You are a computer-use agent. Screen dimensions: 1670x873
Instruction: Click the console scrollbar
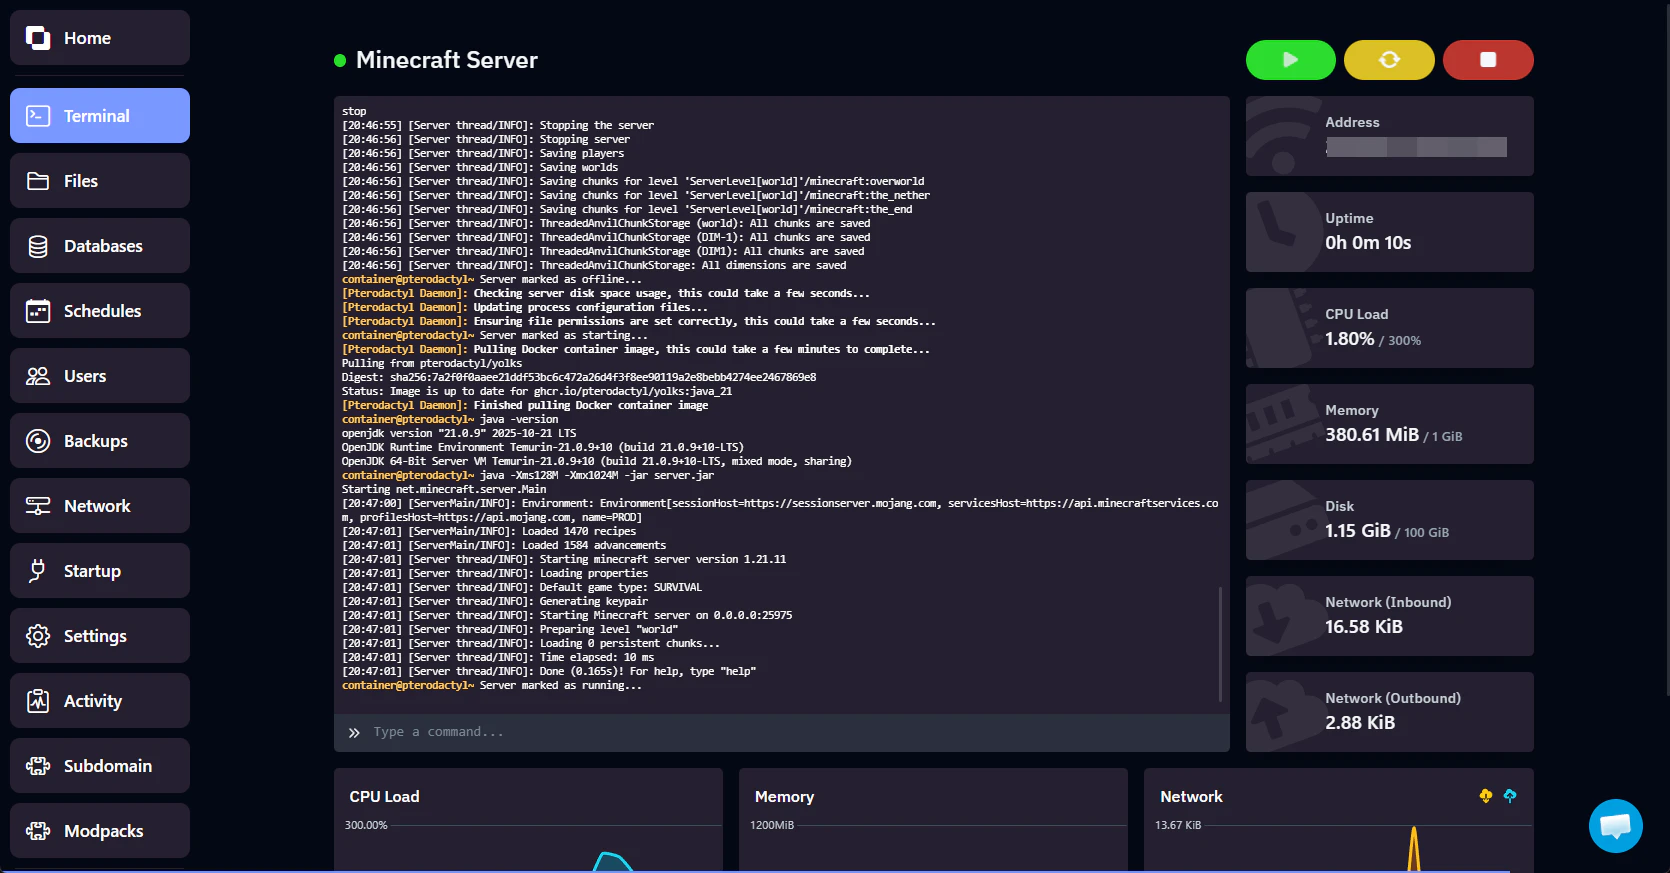tap(1221, 643)
